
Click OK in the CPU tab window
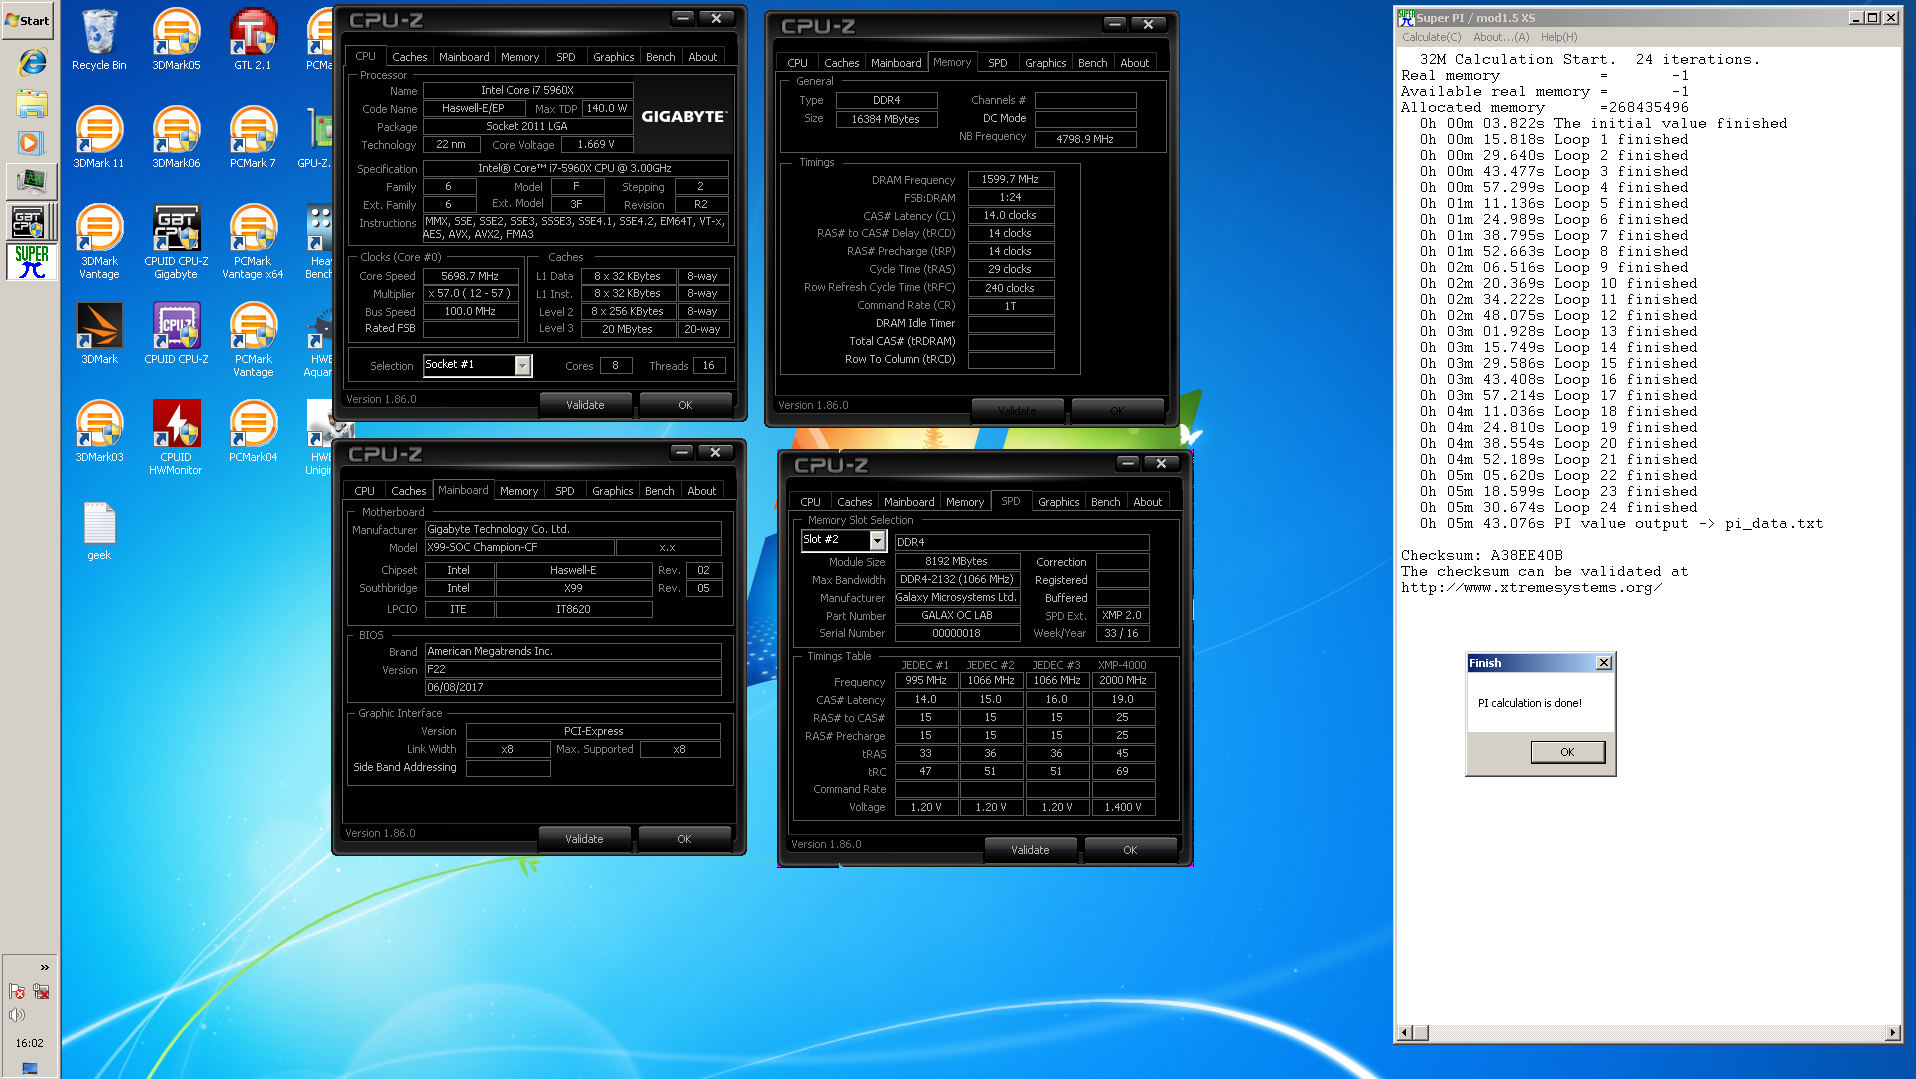click(x=685, y=405)
